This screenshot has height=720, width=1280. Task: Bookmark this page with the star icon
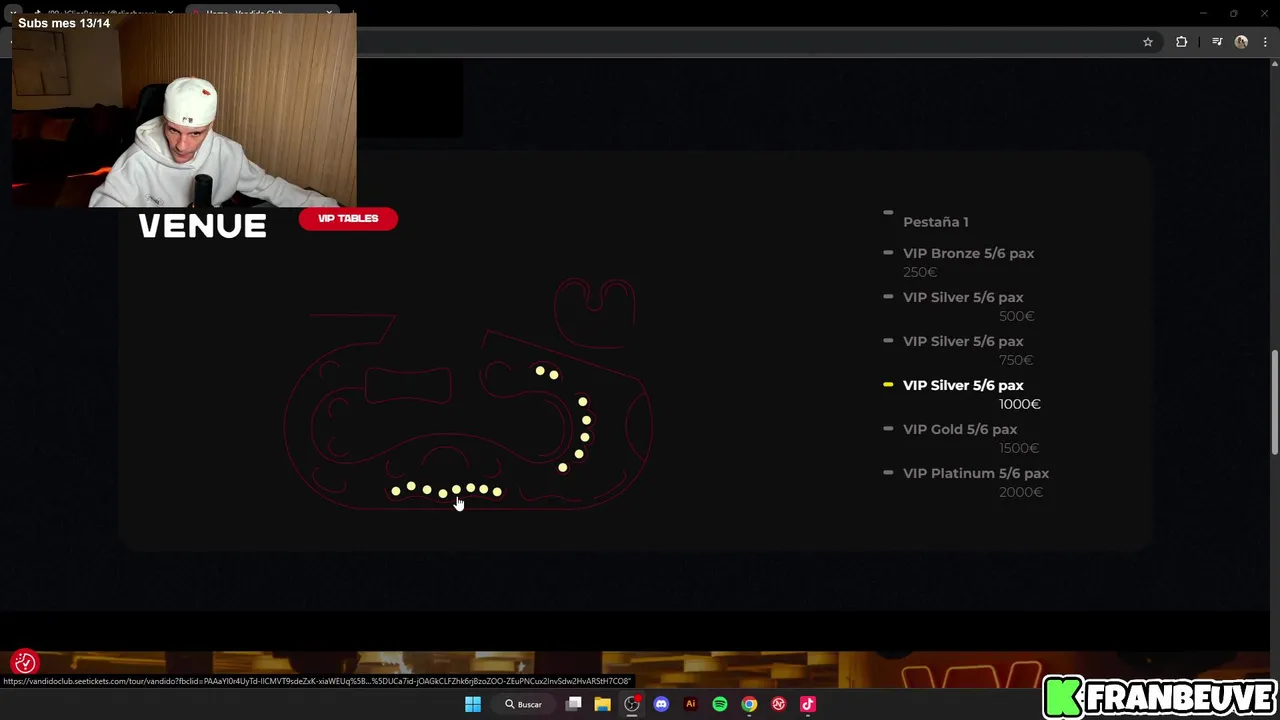(x=1148, y=42)
